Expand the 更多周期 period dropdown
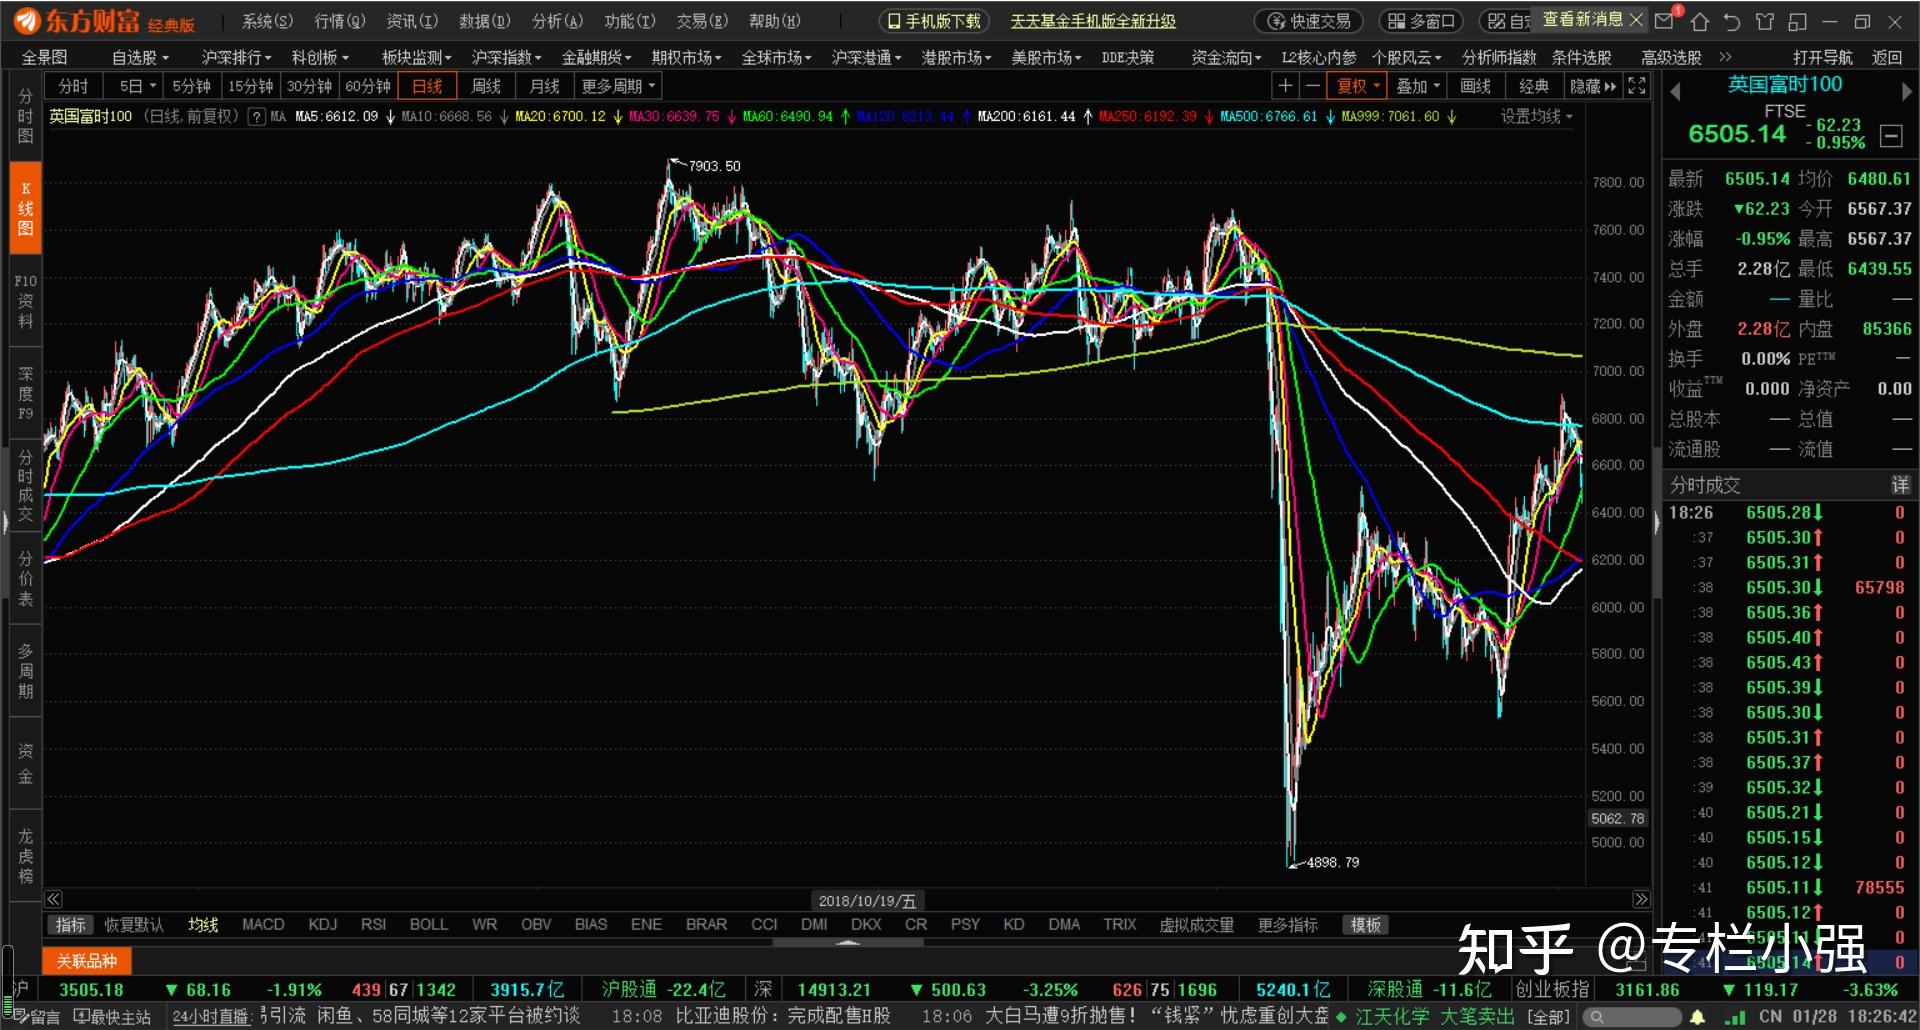Screen dimensions: 1920x1030 619,86
